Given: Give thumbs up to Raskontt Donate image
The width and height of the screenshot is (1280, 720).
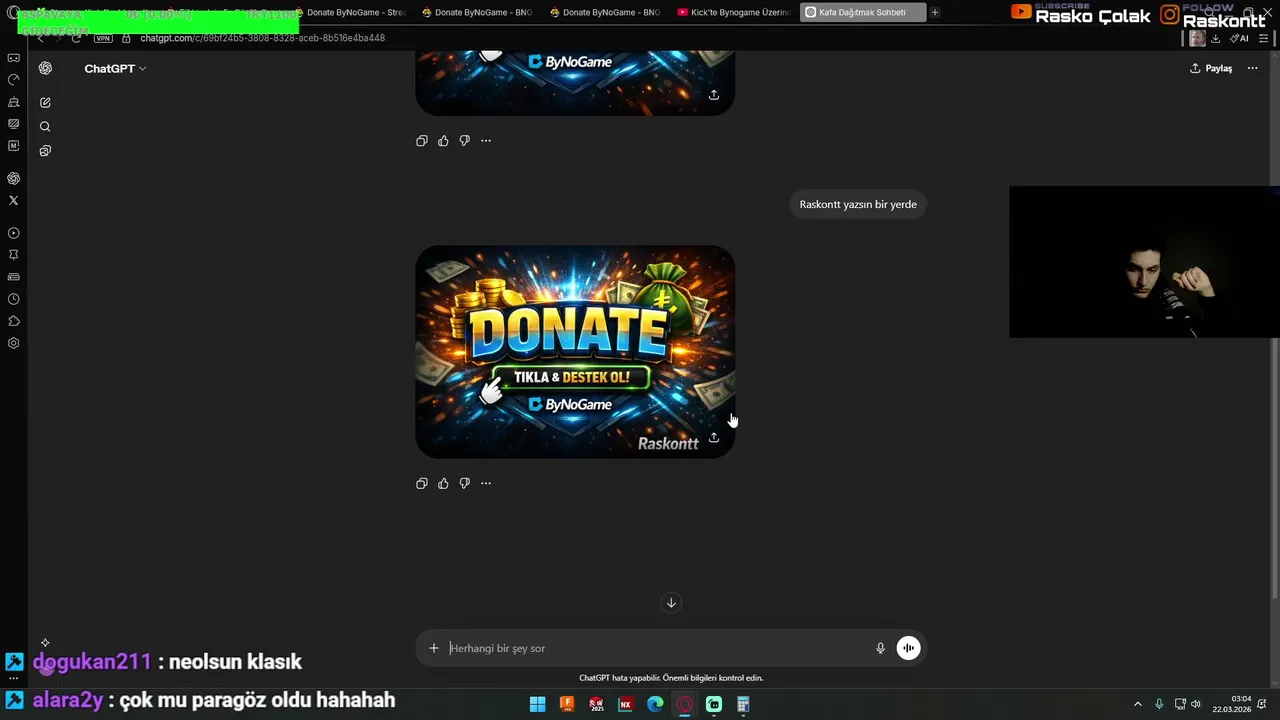Looking at the screenshot, I should coord(443,483).
